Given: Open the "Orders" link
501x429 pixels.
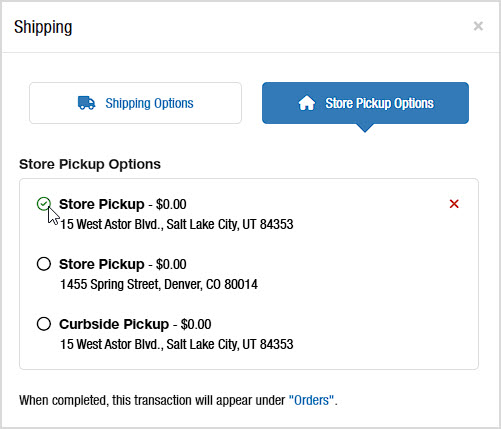Looking at the screenshot, I should tap(311, 400).
